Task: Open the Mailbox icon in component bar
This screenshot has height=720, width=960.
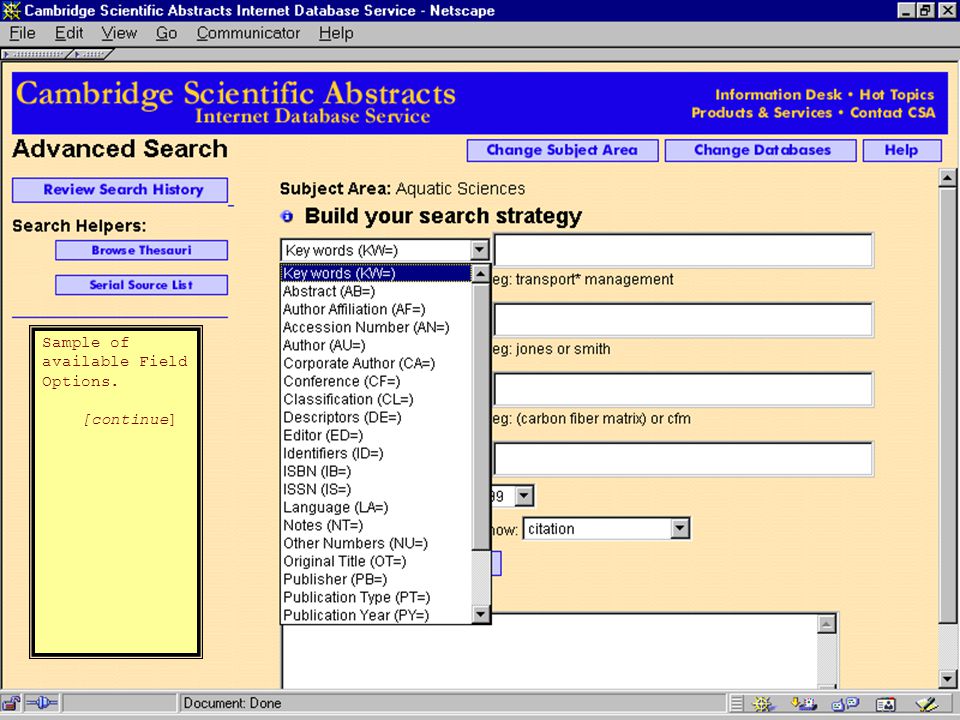Action: (x=804, y=704)
